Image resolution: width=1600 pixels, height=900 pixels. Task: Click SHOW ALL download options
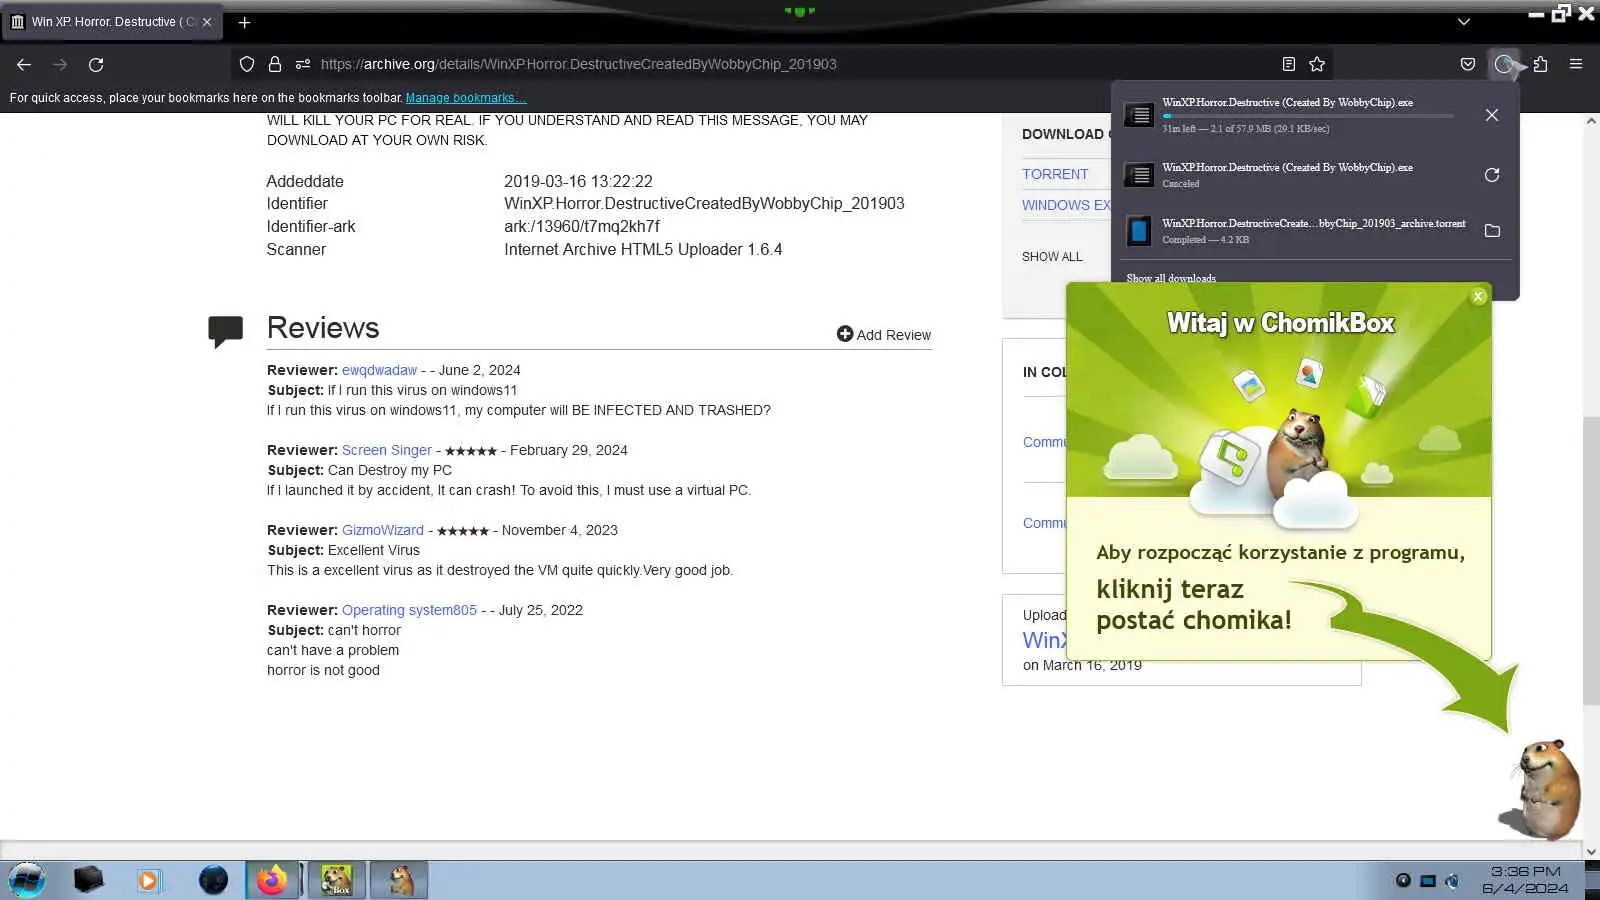[x=1052, y=257]
